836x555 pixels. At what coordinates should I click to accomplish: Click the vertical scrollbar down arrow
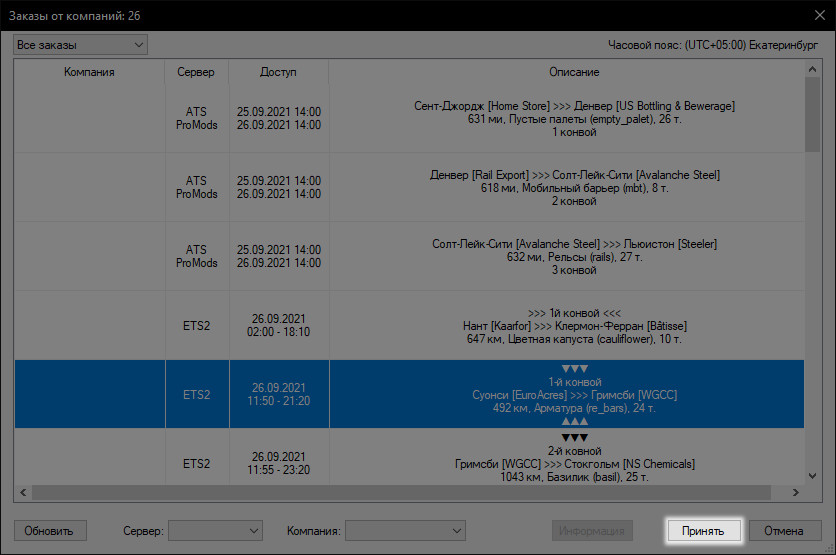812,476
